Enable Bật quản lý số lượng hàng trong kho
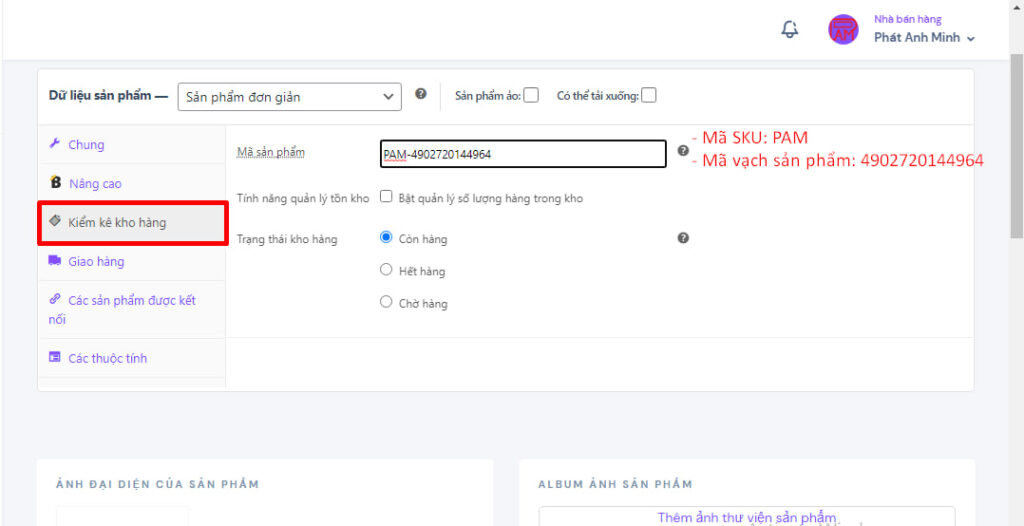This screenshot has width=1024, height=526. point(386,197)
